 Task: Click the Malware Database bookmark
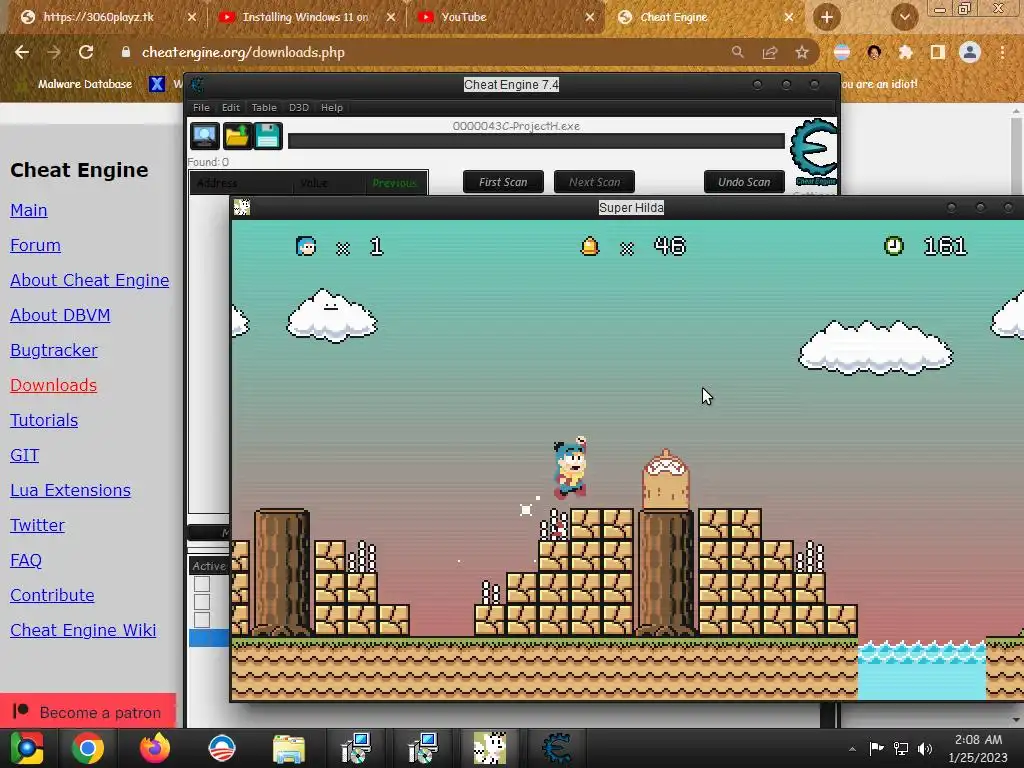pyautogui.click(x=84, y=84)
